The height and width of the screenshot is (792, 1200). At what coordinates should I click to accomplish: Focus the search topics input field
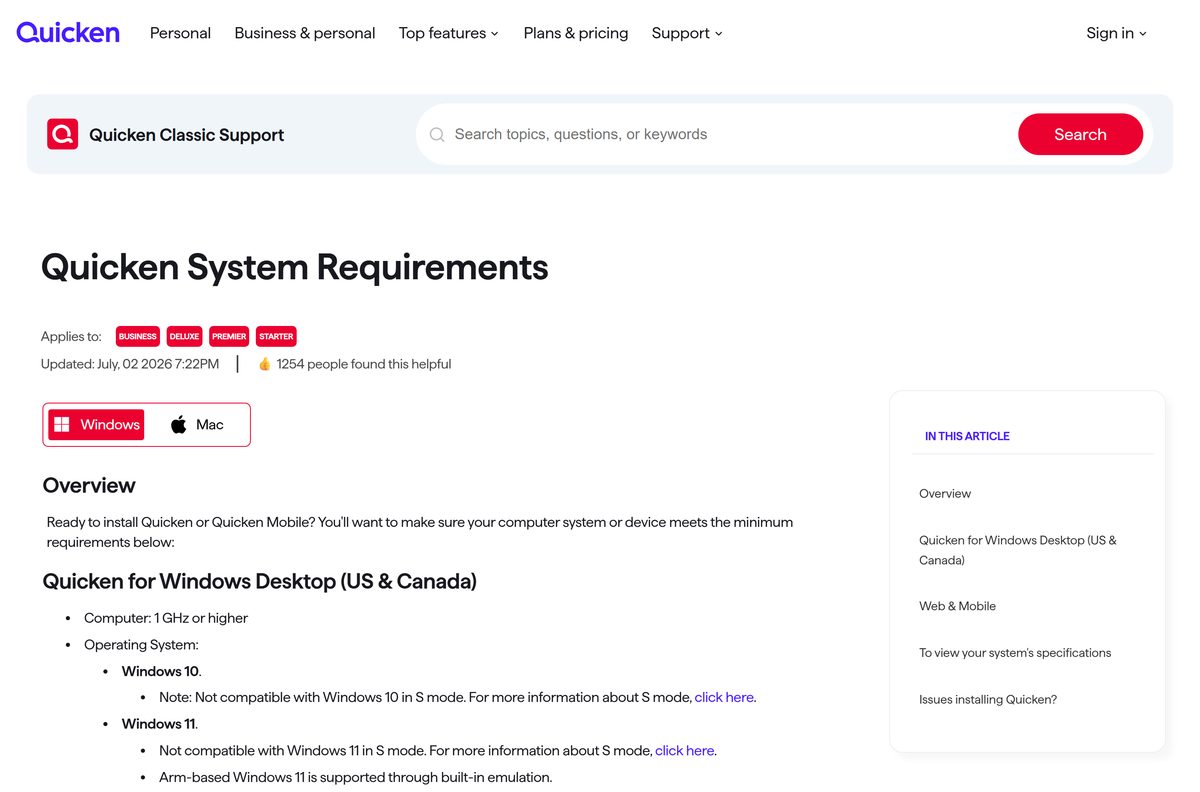coord(730,134)
